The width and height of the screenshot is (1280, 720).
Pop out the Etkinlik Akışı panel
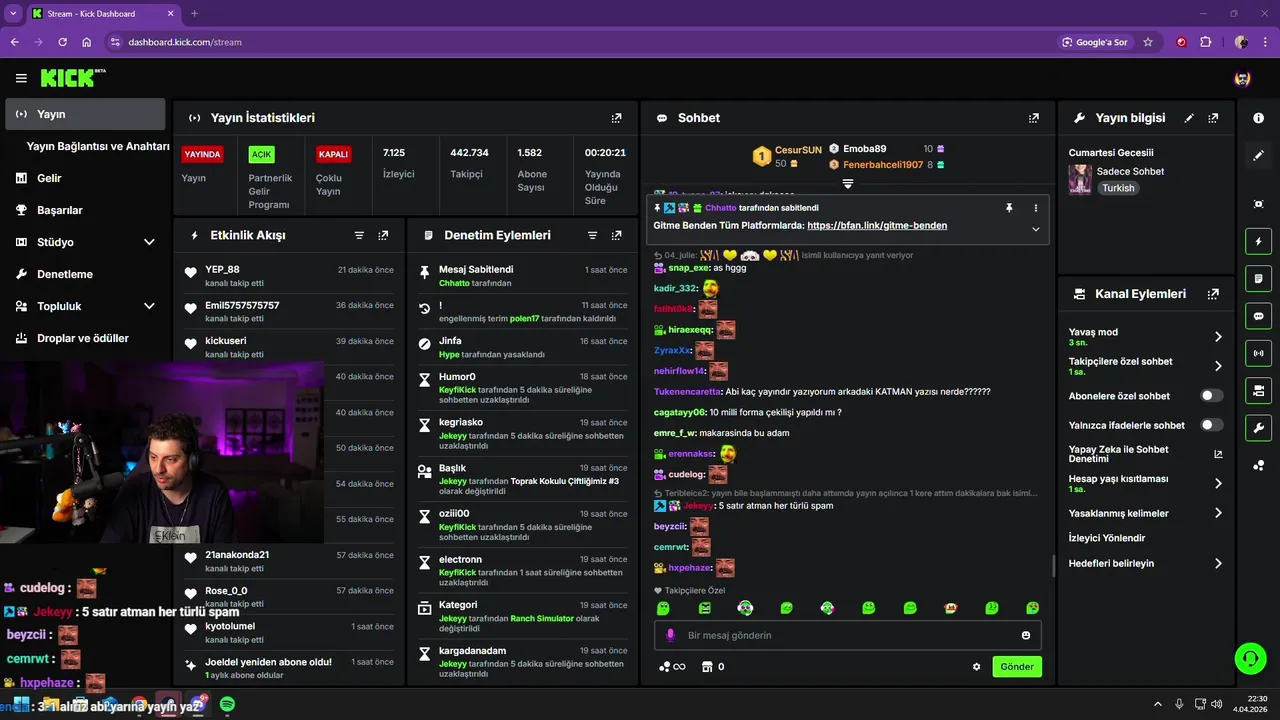[383, 236]
